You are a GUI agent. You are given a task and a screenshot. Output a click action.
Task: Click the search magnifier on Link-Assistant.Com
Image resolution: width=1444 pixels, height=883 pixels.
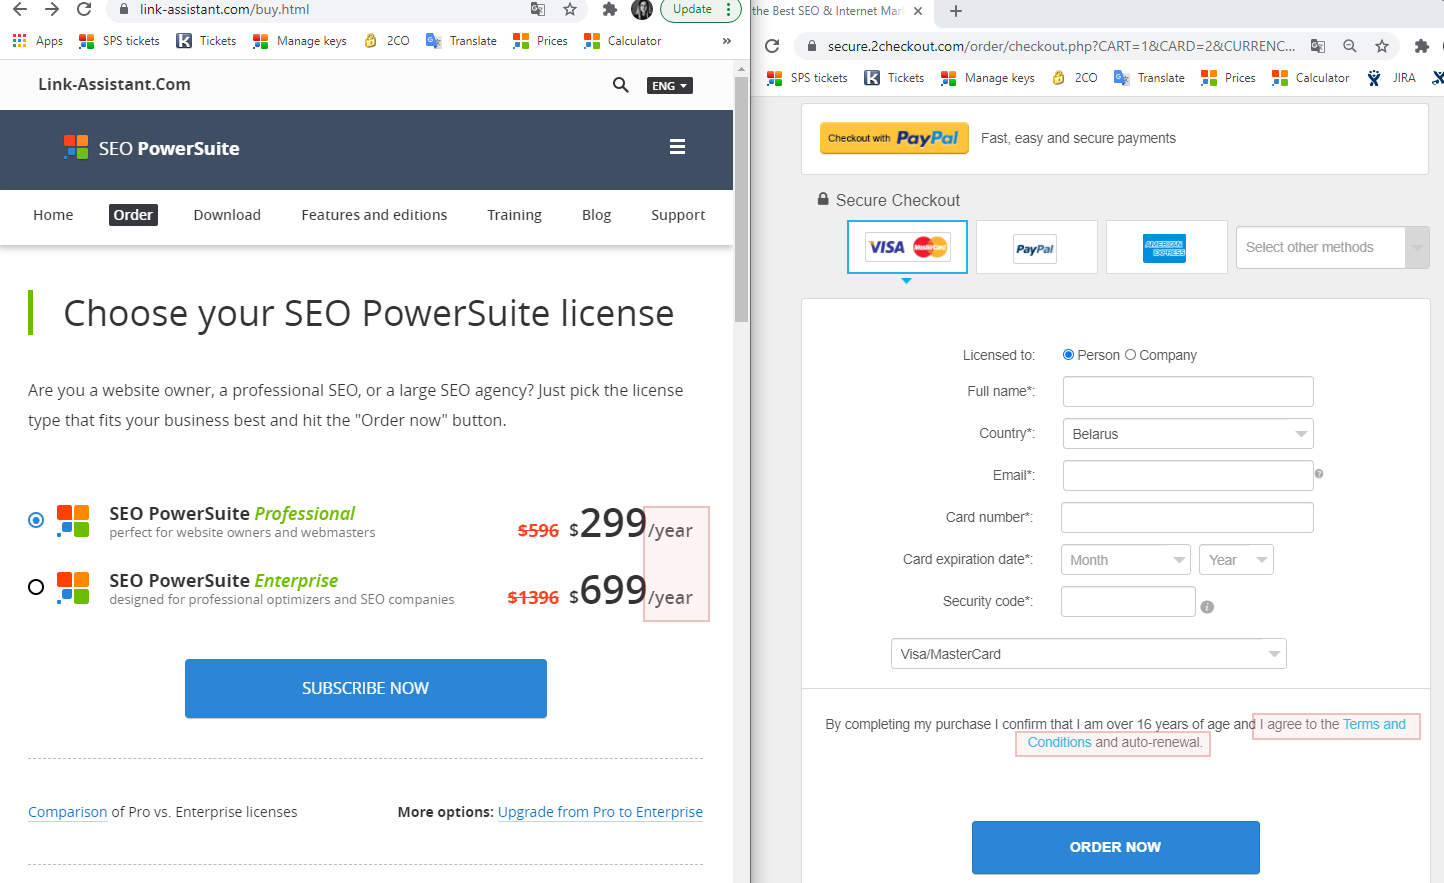click(621, 85)
